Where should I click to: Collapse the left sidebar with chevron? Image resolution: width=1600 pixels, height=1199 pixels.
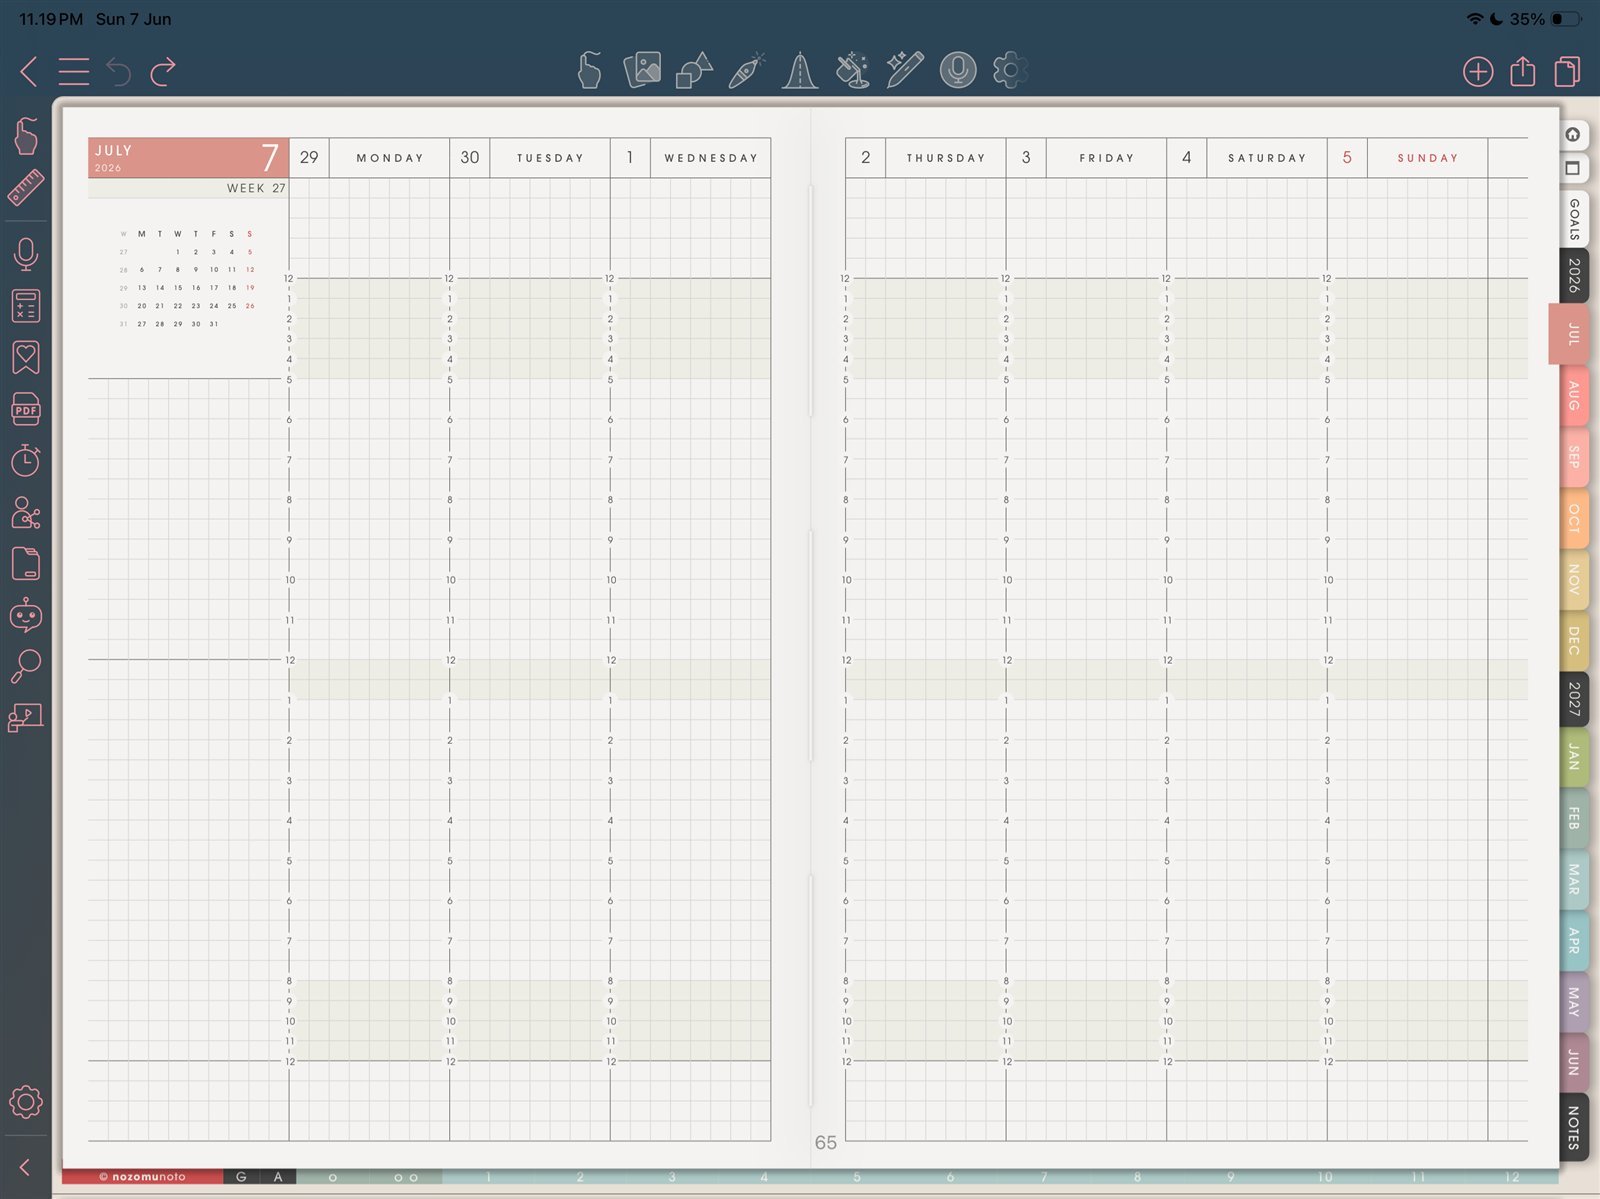pos(25,1167)
